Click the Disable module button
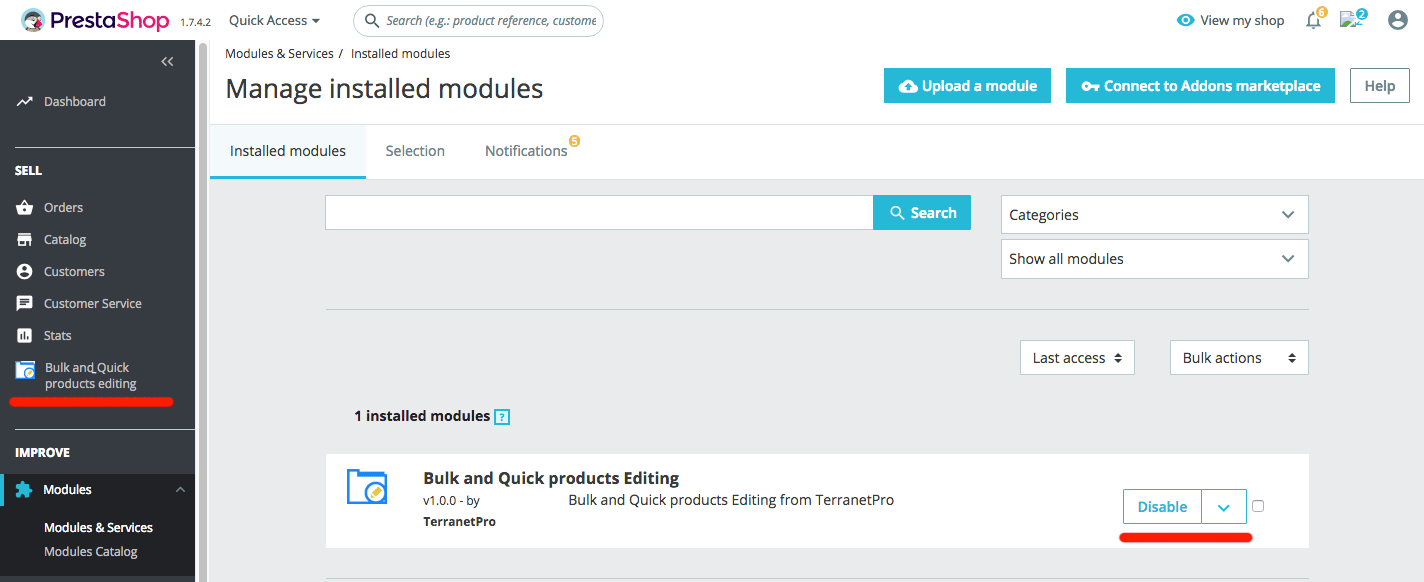Screen dimensions: 1424x582 (1162, 507)
